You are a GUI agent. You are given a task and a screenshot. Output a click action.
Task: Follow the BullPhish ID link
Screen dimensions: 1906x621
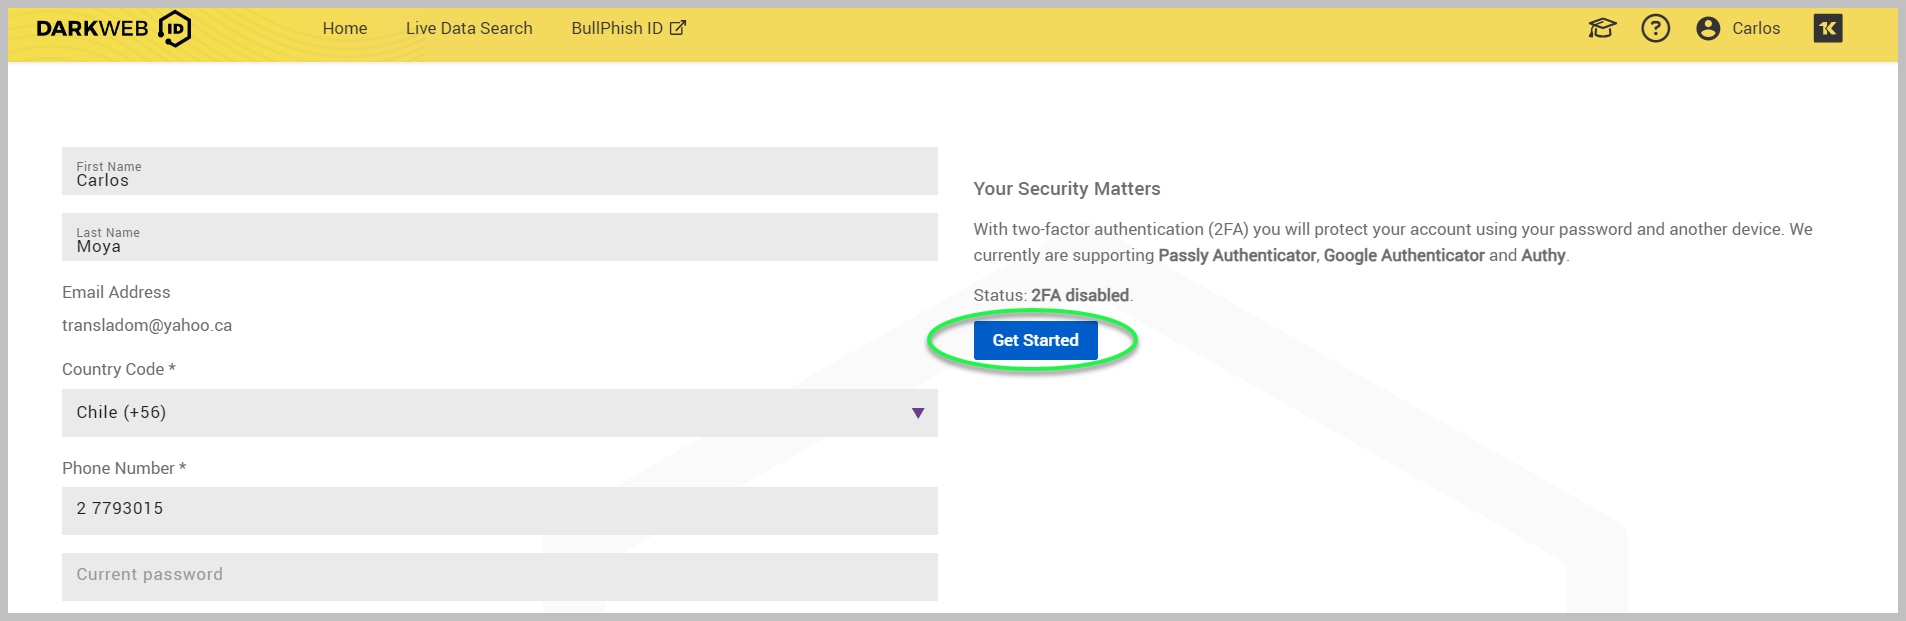(616, 29)
